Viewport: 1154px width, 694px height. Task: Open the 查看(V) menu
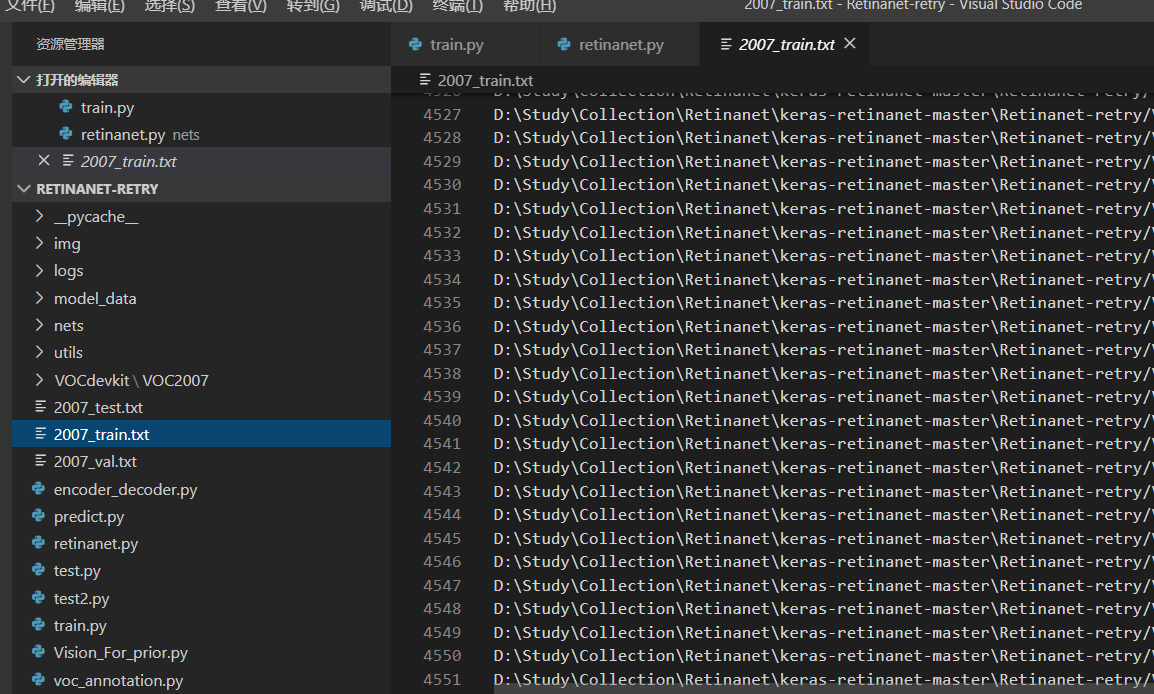coord(241,6)
